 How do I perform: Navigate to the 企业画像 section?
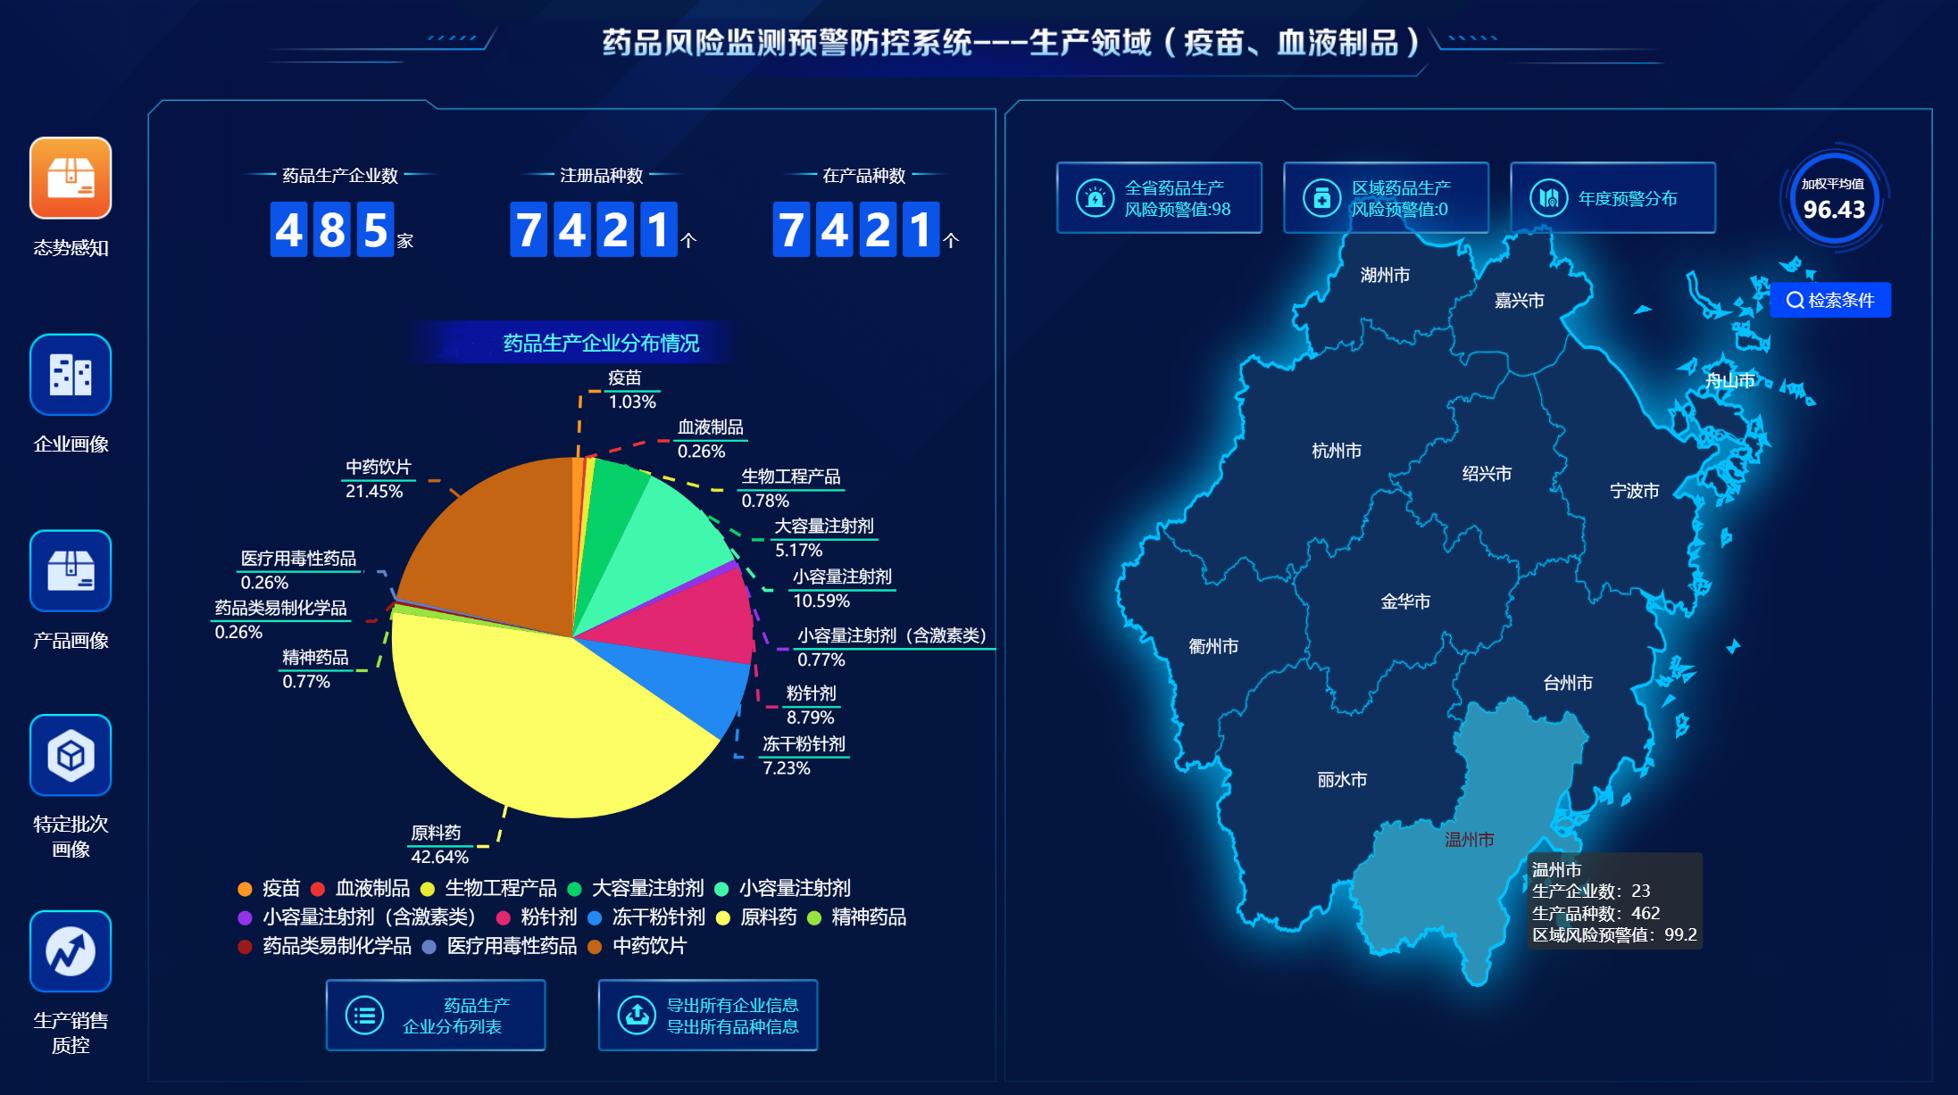click(x=69, y=376)
